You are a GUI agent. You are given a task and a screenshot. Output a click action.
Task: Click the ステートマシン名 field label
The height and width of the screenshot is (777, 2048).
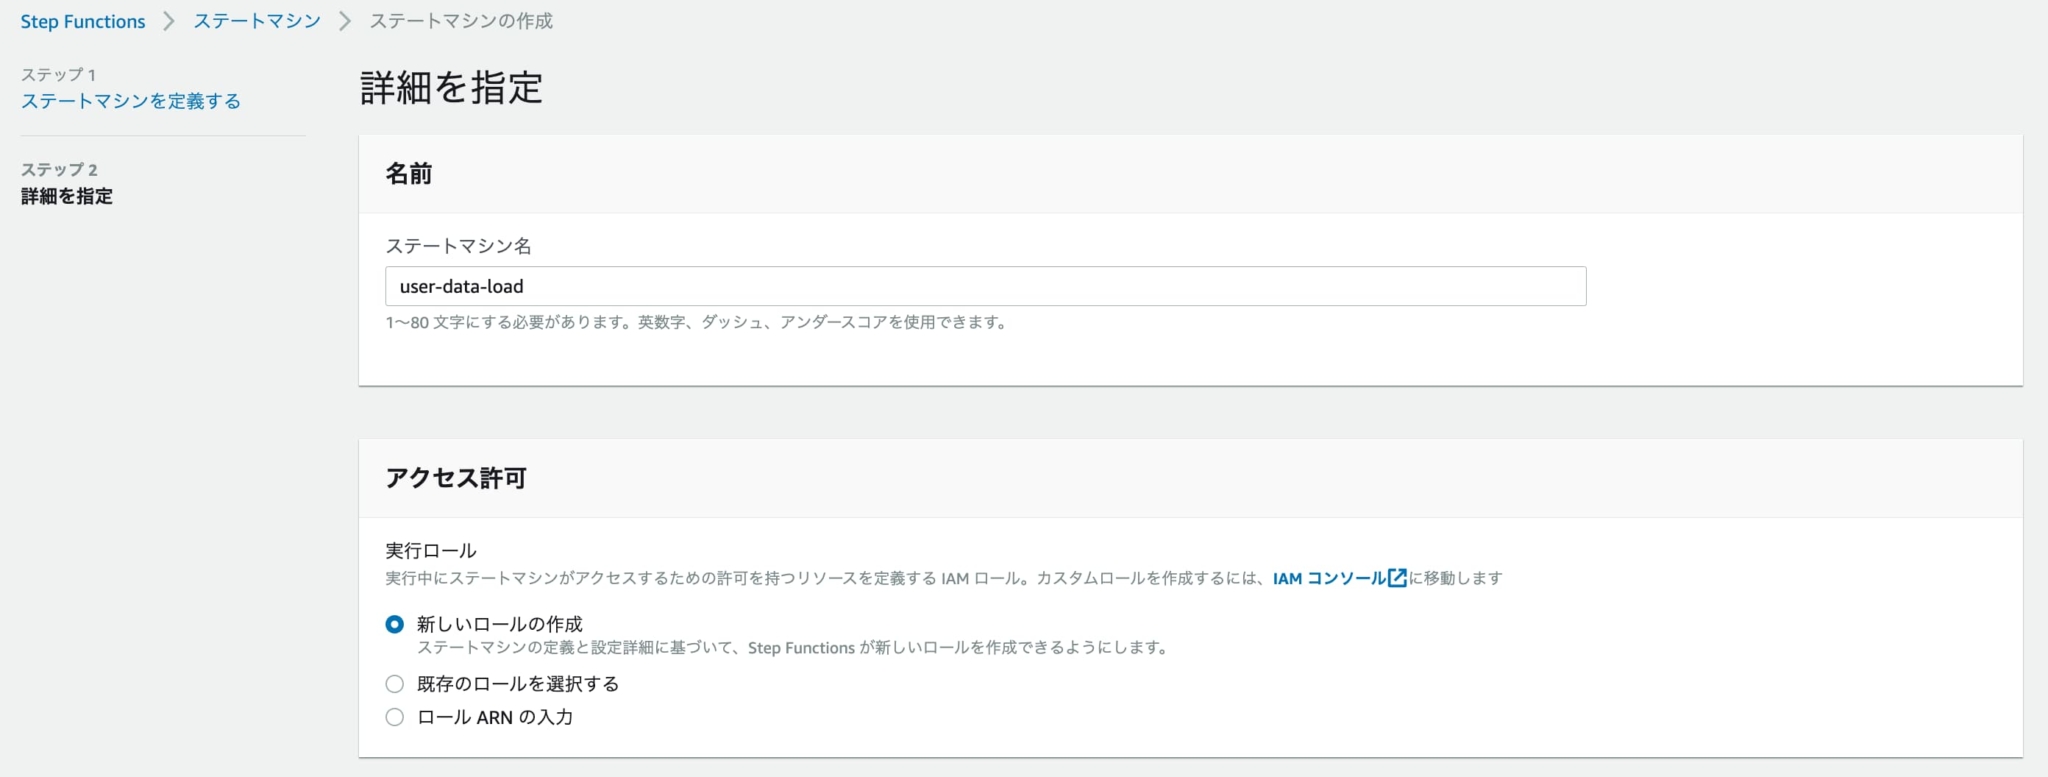[x=458, y=246]
